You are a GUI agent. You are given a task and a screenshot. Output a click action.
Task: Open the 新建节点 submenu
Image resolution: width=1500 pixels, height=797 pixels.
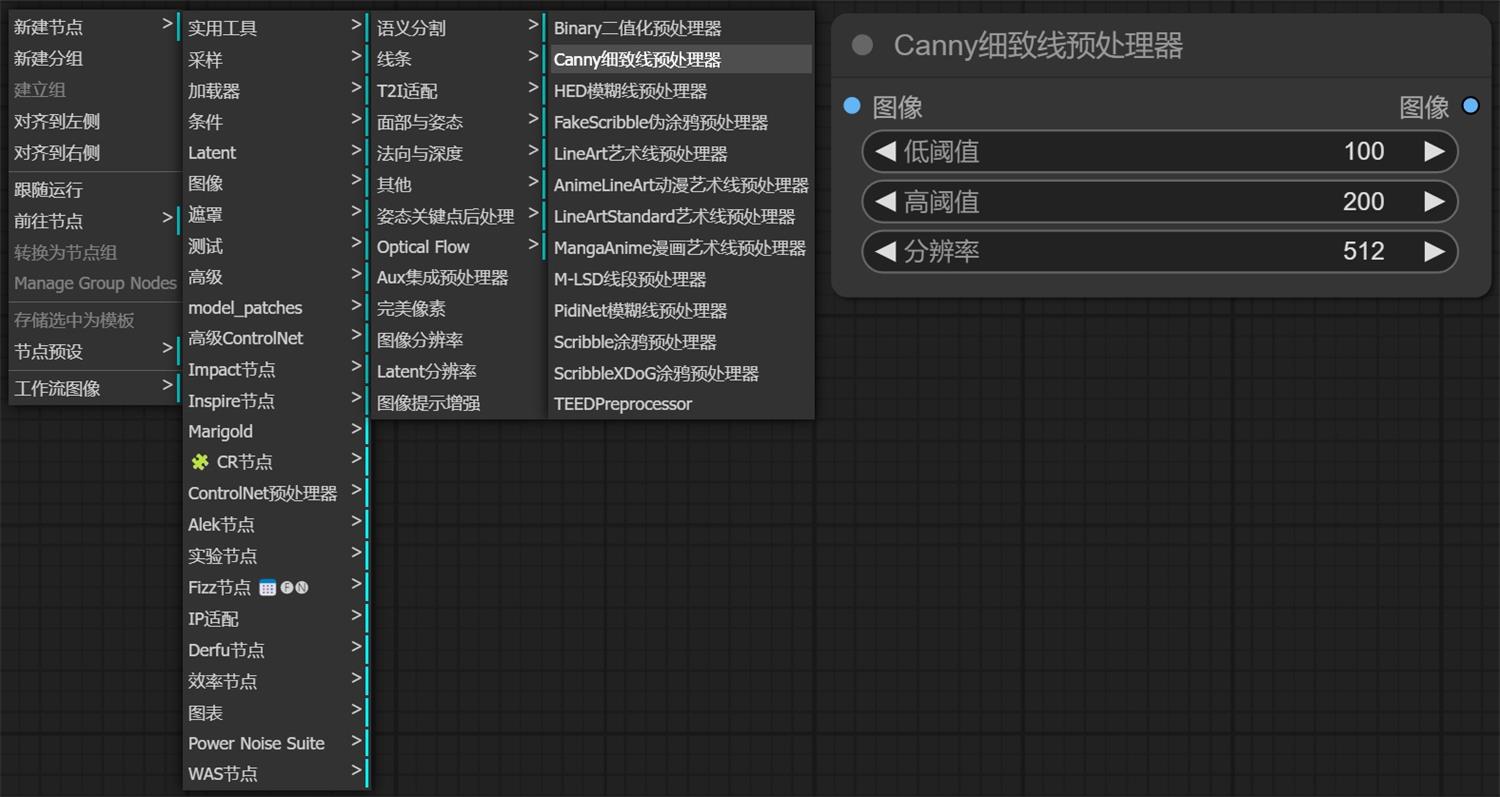pyautogui.click(x=93, y=27)
